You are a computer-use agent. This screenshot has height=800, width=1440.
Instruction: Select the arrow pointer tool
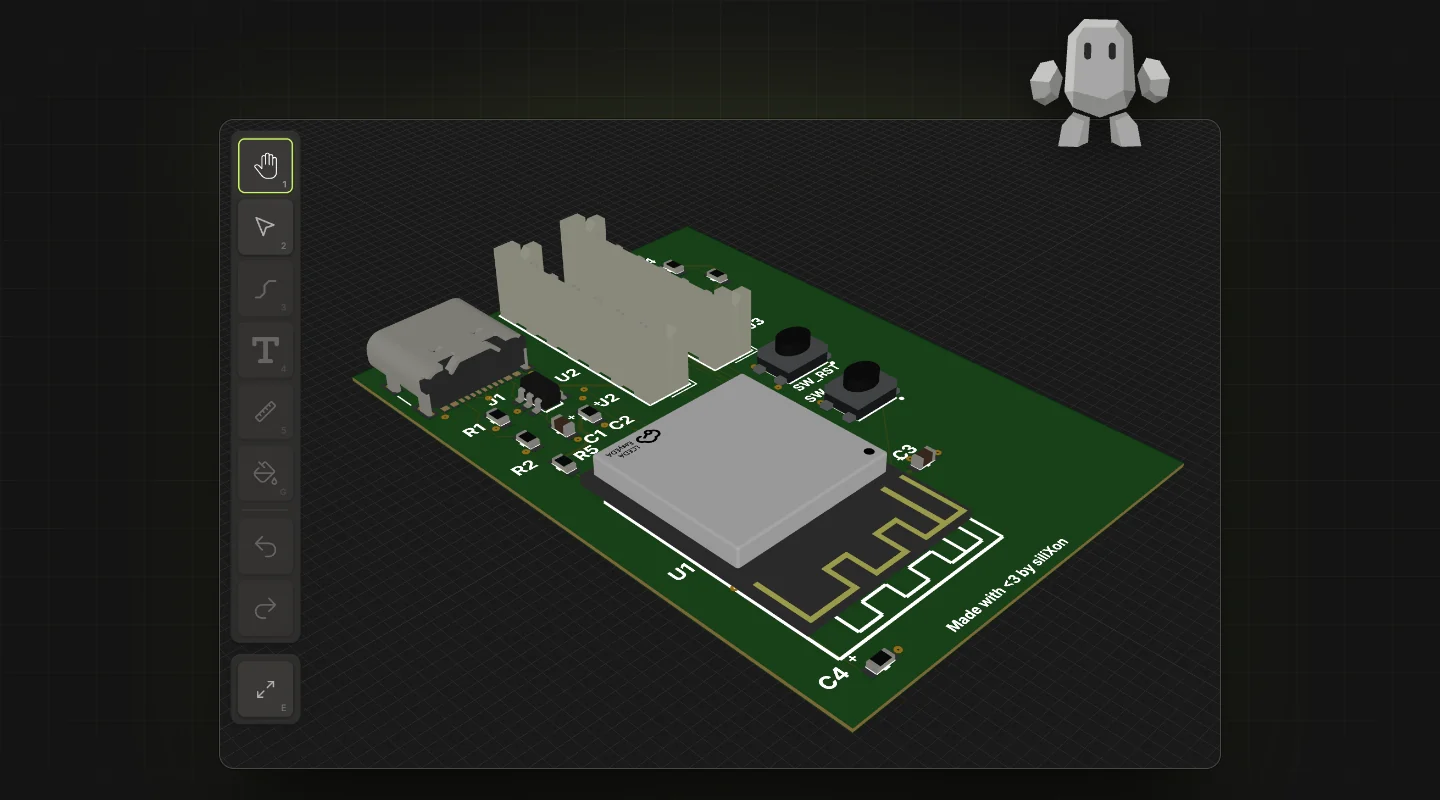pos(265,227)
